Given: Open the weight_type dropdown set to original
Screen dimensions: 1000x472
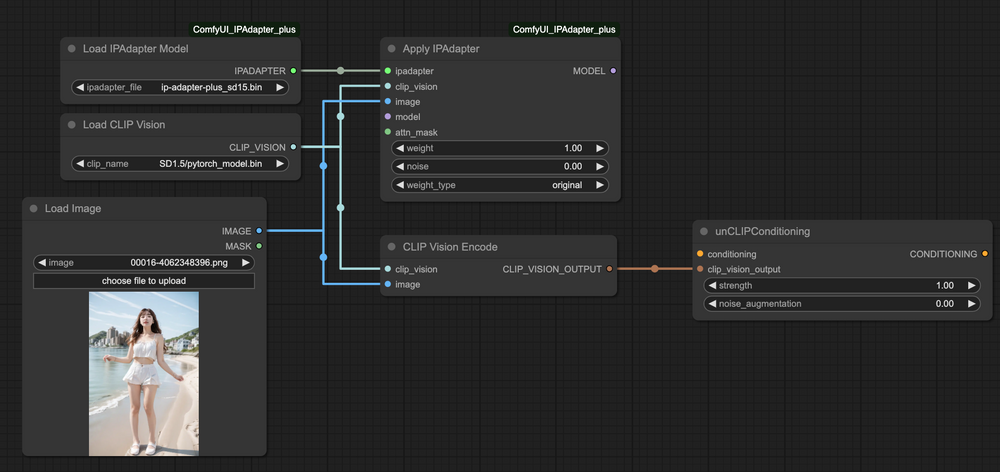Looking at the screenshot, I should click(x=500, y=185).
